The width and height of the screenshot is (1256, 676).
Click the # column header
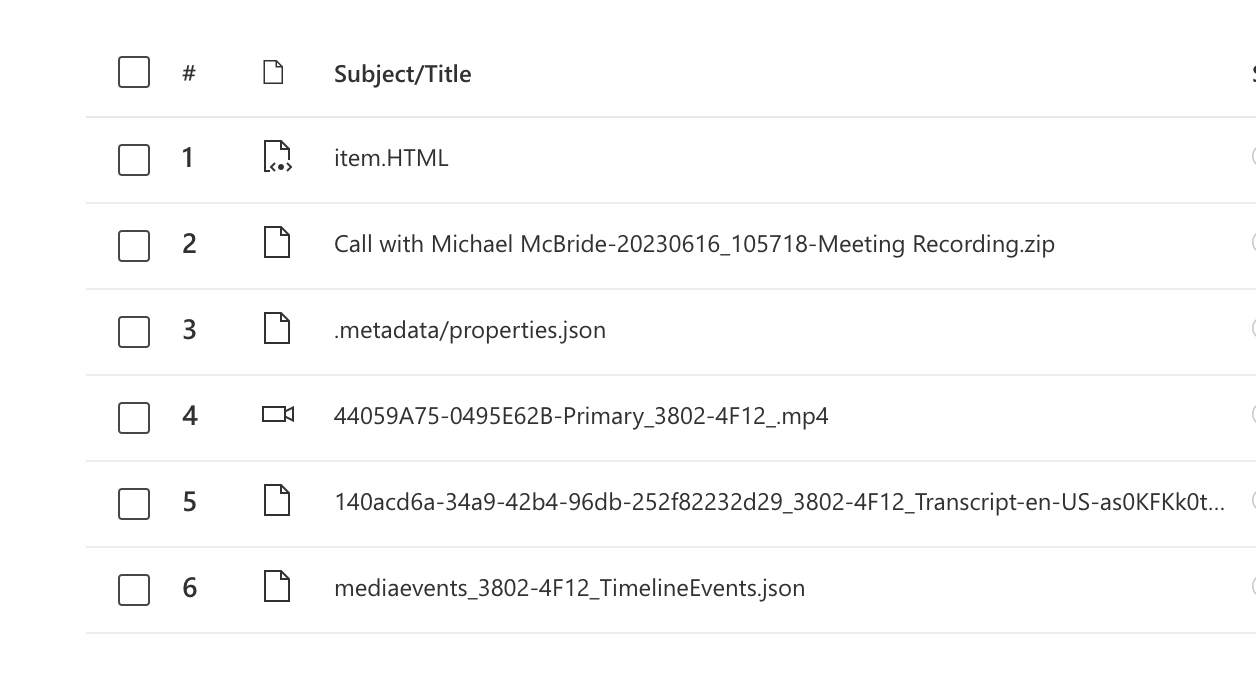click(188, 74)
